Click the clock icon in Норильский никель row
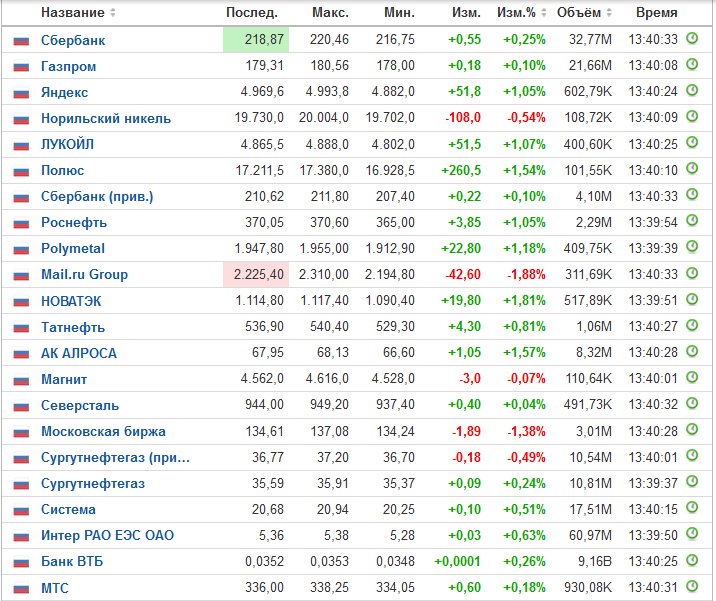 click(692, 116)
